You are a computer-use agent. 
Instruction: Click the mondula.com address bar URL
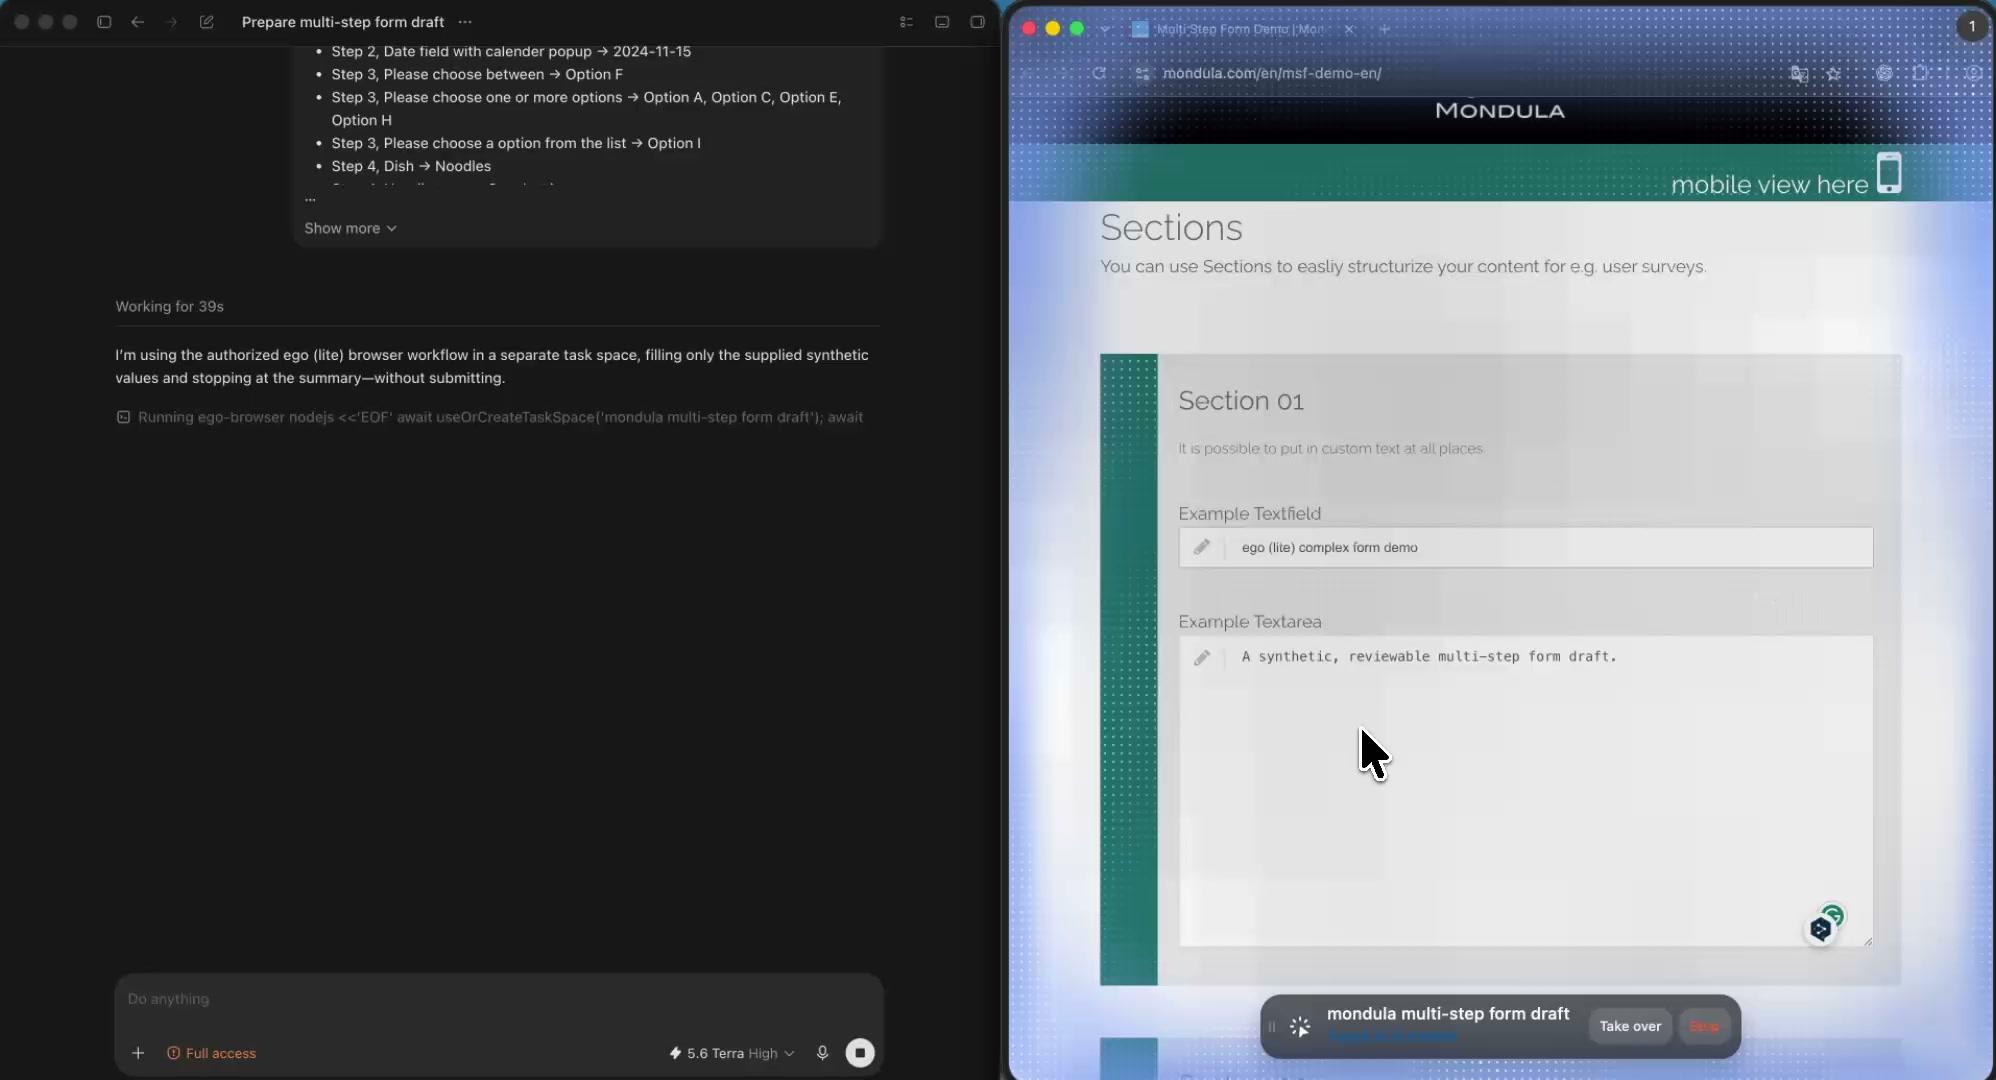tap(1272, 73)
